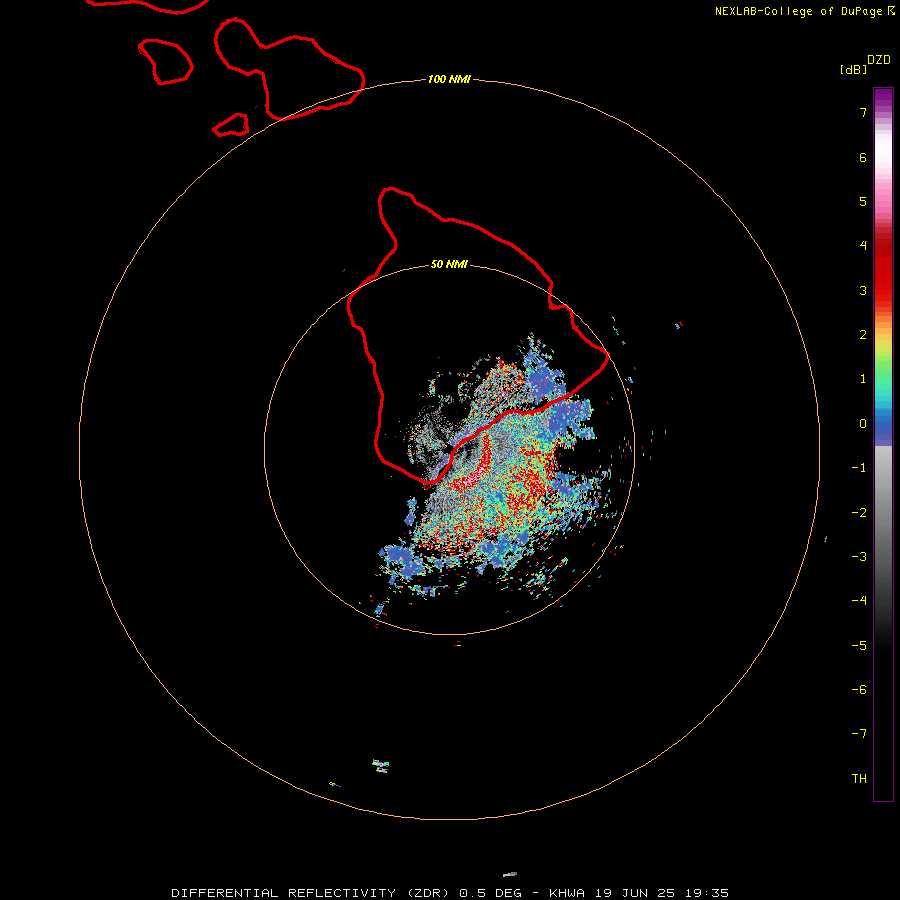This screenshot has width=900, height=900.
Task: Click the 1 value on the color scale
Action: [863, 379]
